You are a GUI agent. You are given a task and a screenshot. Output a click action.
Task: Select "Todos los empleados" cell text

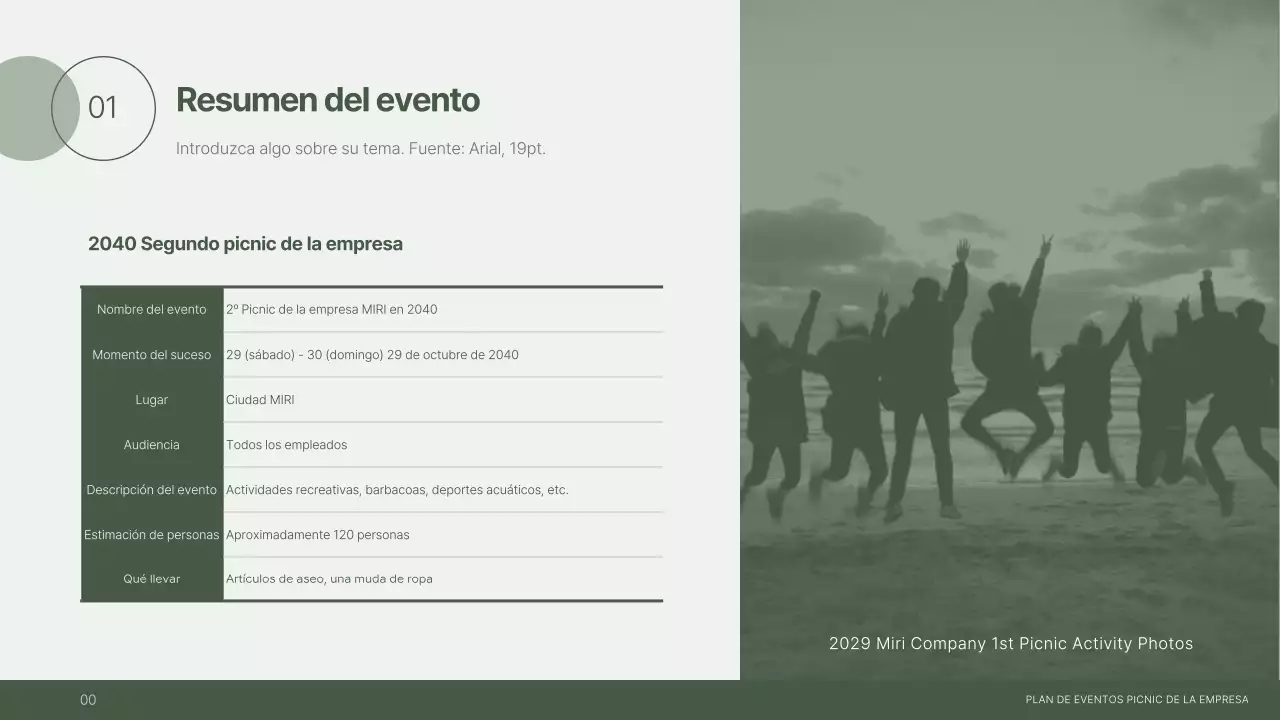tap(285, 444)
